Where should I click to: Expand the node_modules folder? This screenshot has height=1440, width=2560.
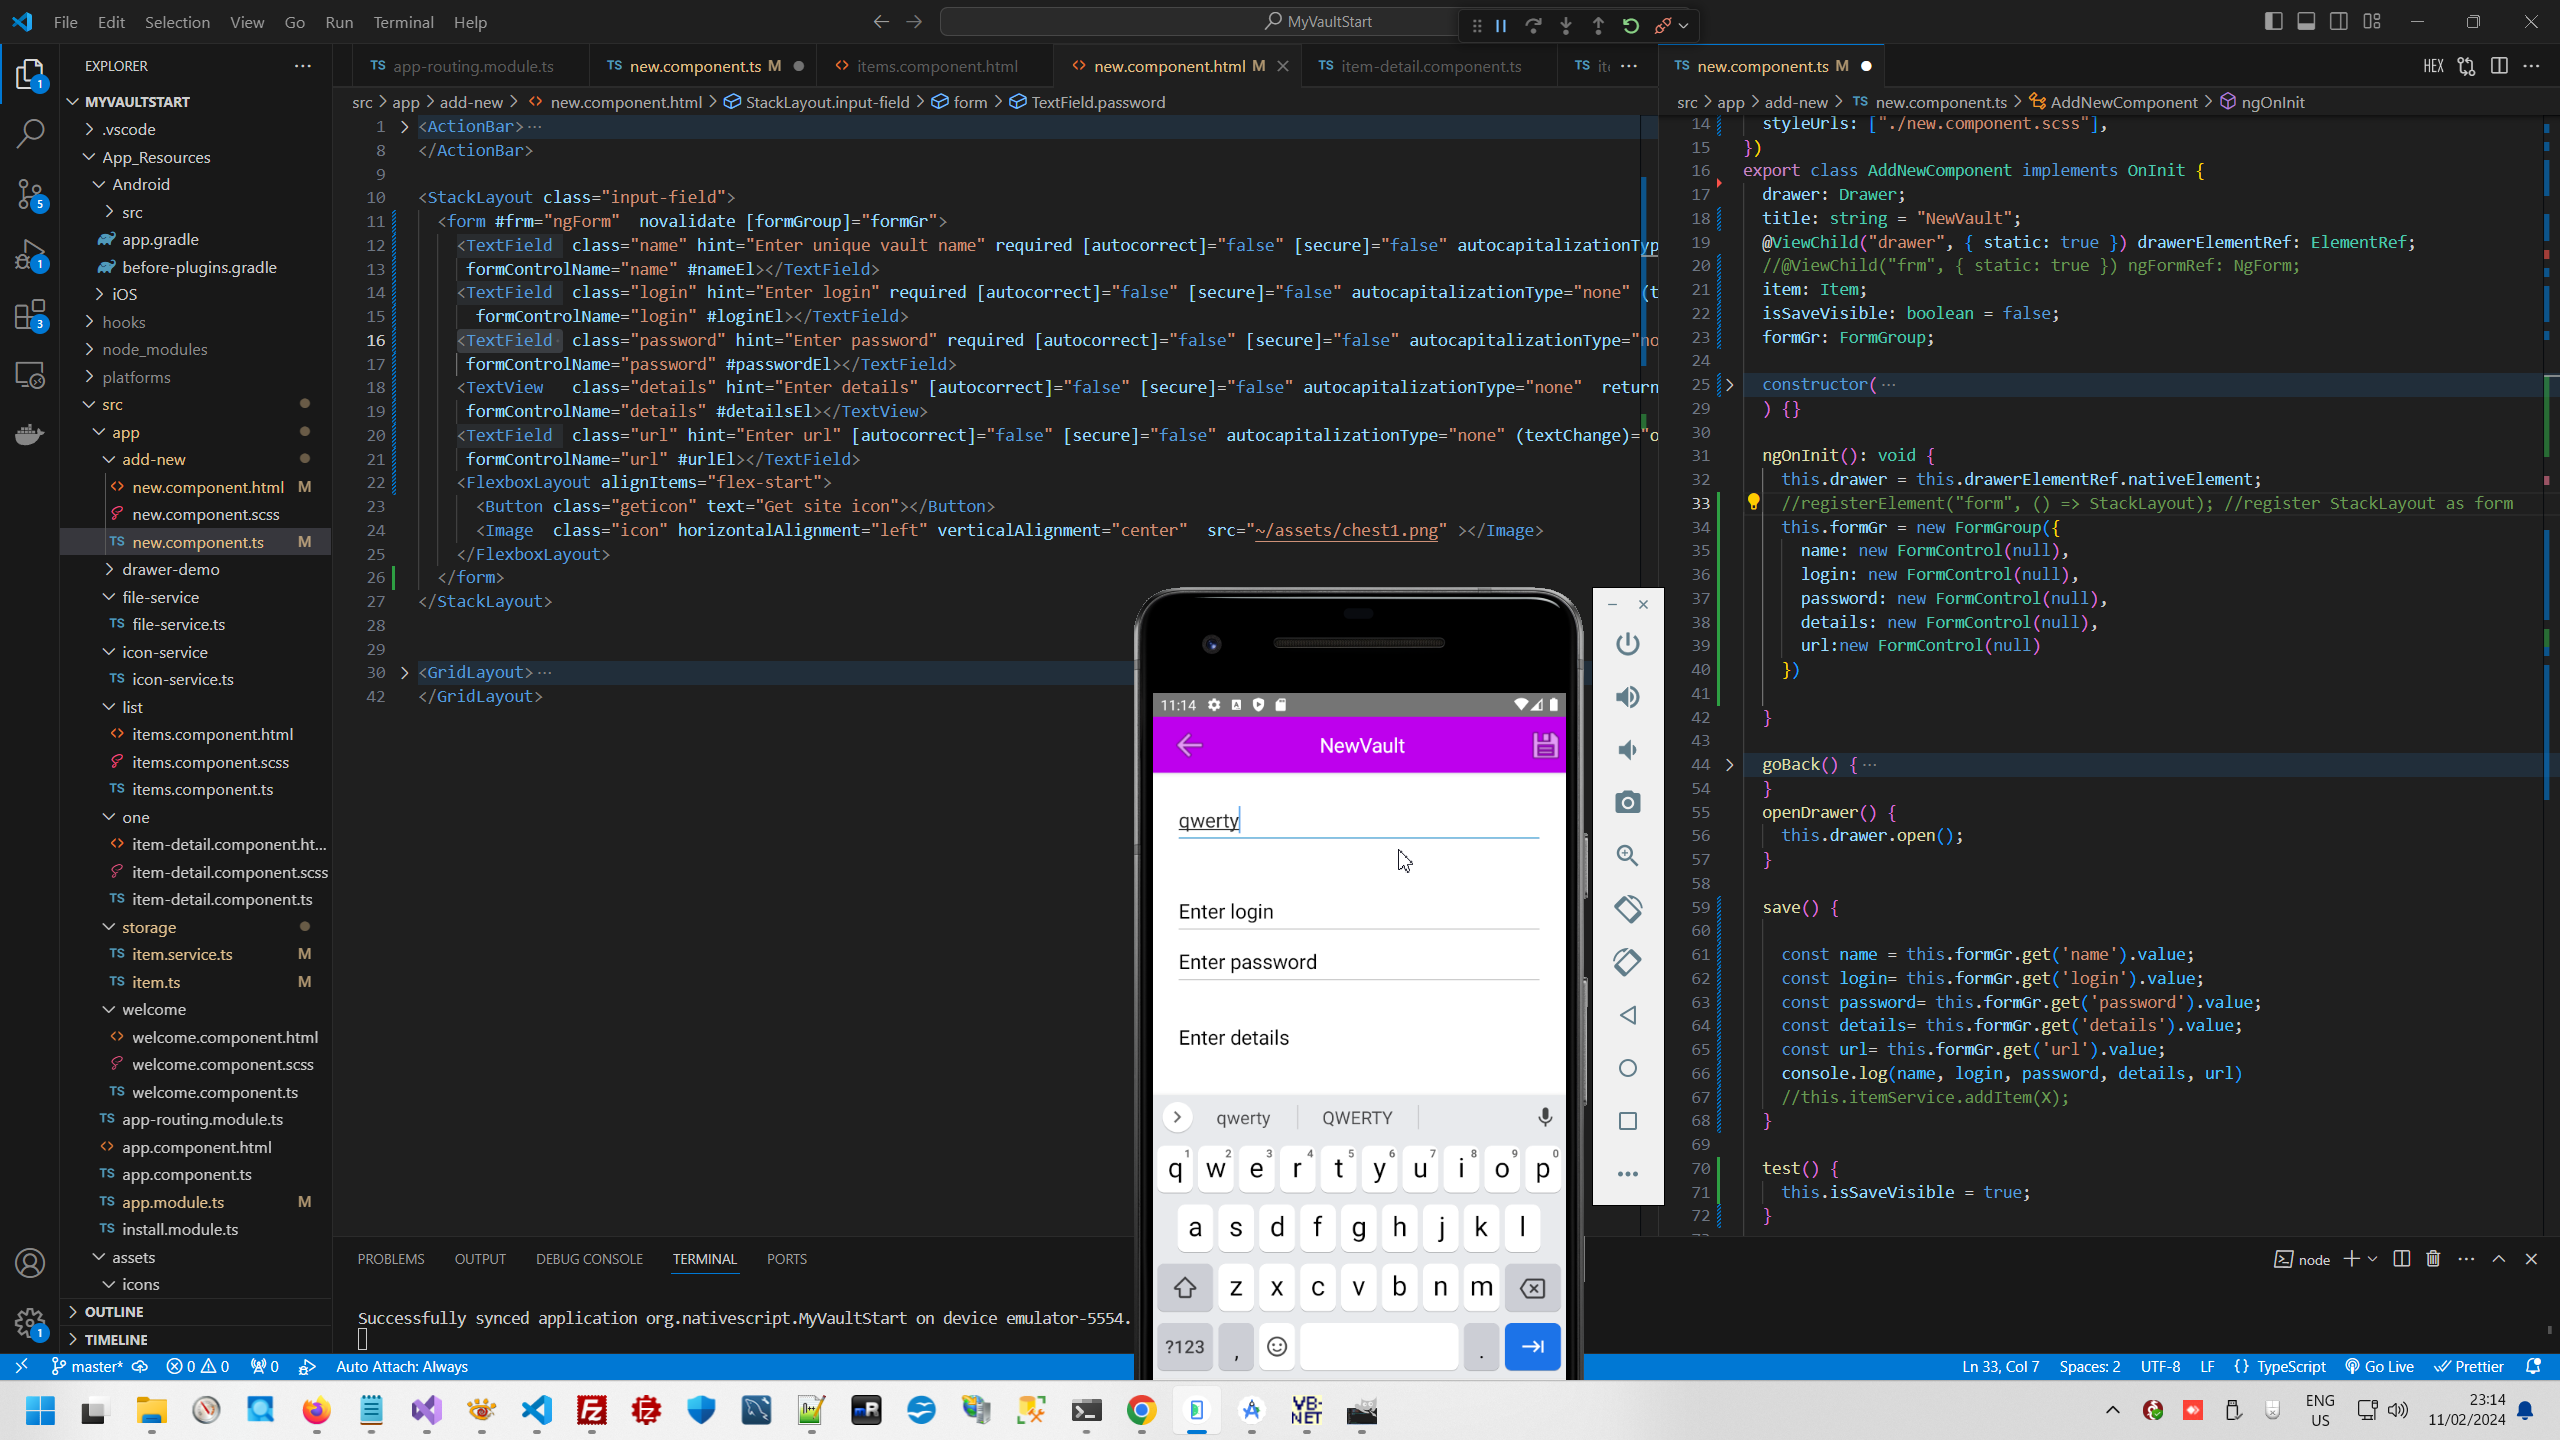[154, 349]
